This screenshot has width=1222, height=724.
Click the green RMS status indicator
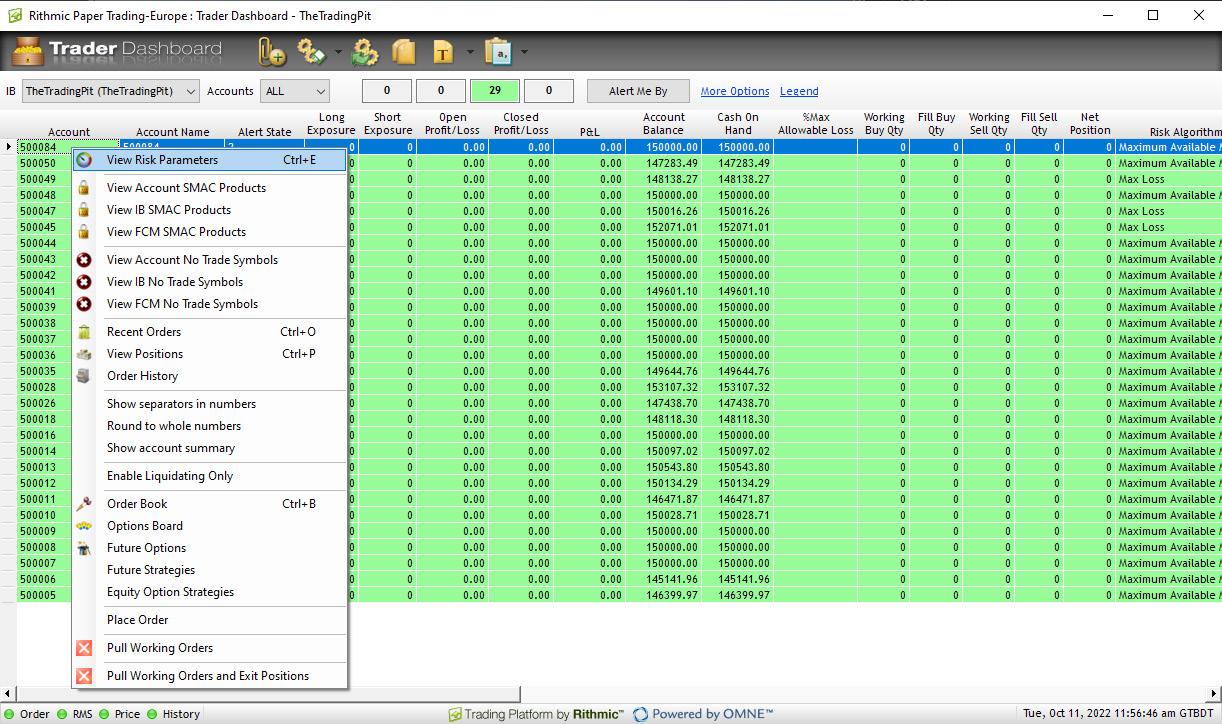coord(61,714)
